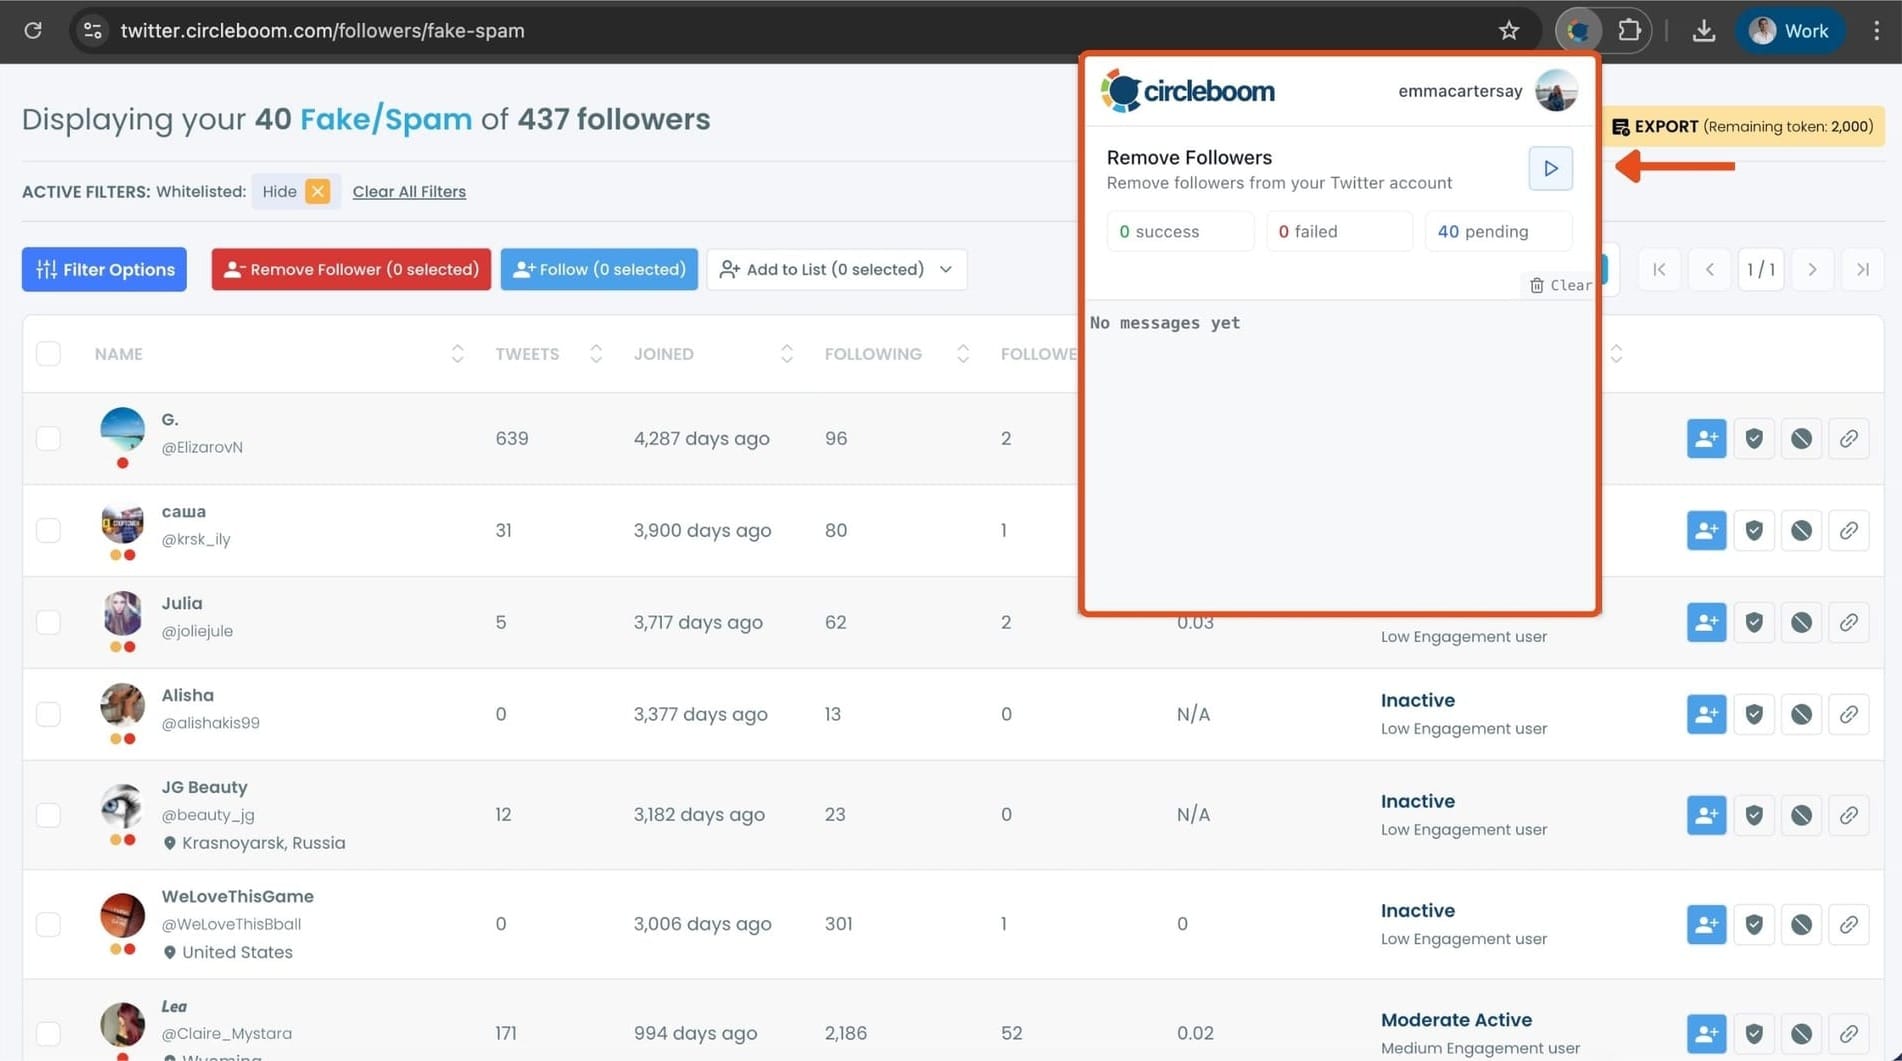
Task: Follow G. using the blue add-user icon
Action: (x=1705, y=438)
